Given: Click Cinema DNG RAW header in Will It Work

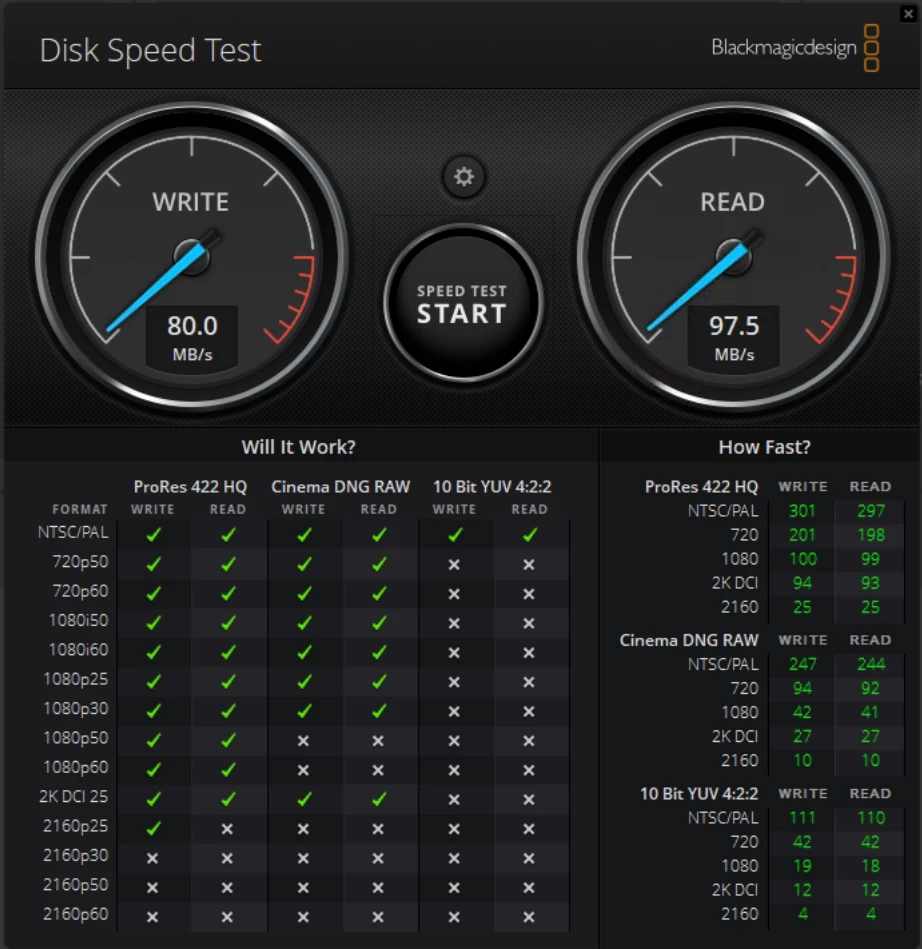Looking at the screenshot, I should click(x=341, y=487).
